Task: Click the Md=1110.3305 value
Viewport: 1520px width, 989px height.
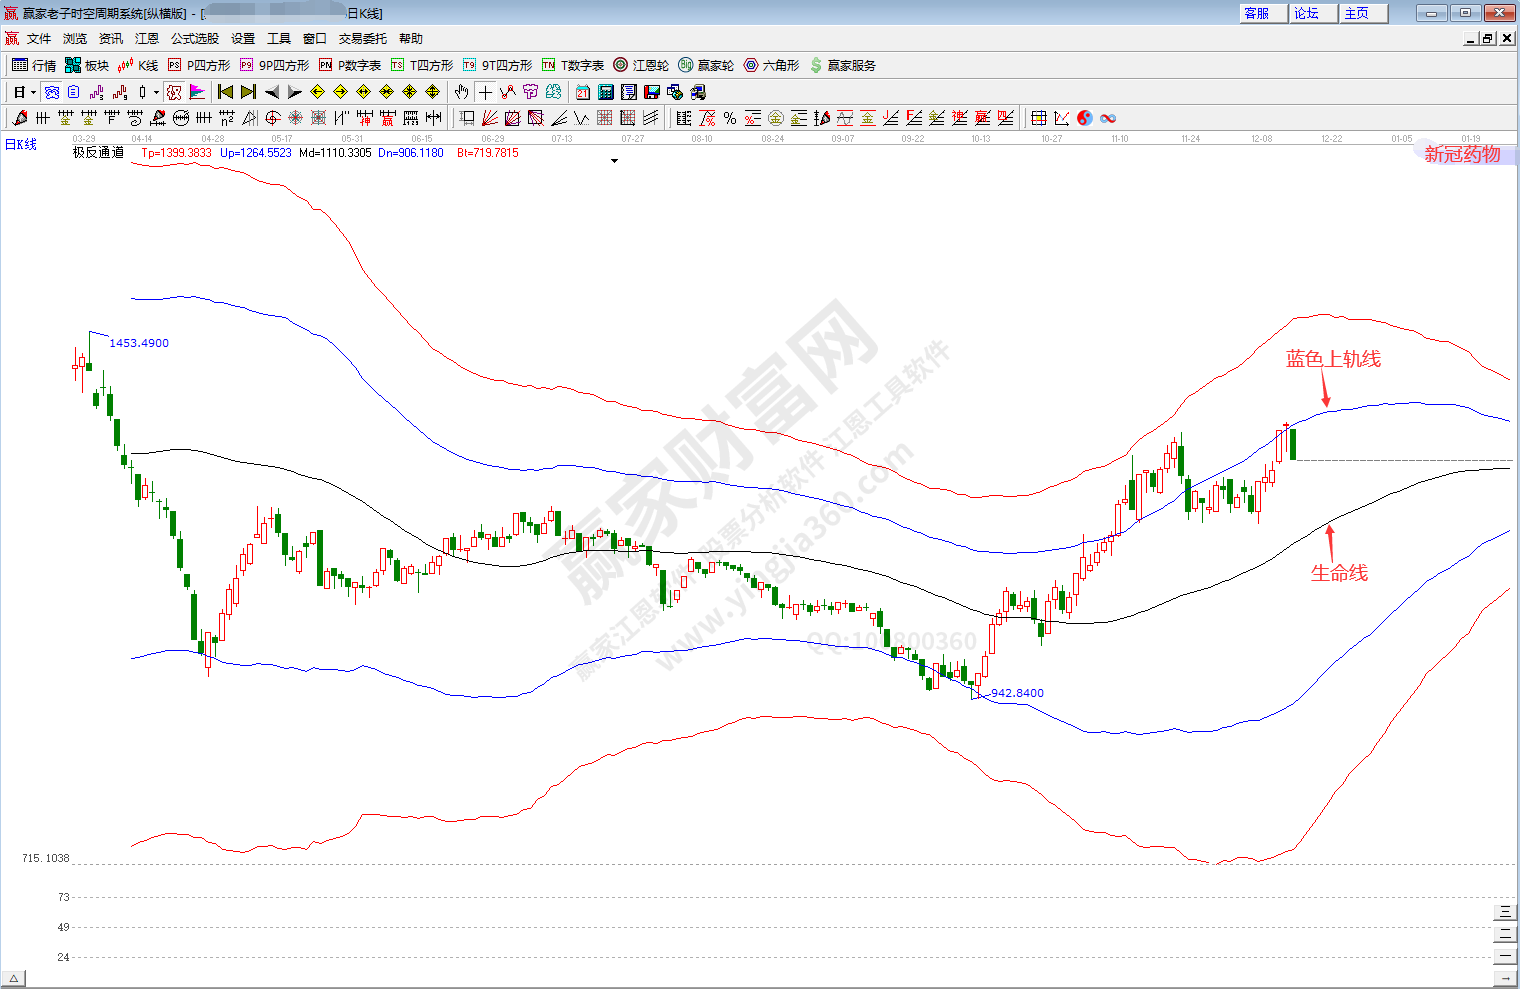Action: (335, 153)
